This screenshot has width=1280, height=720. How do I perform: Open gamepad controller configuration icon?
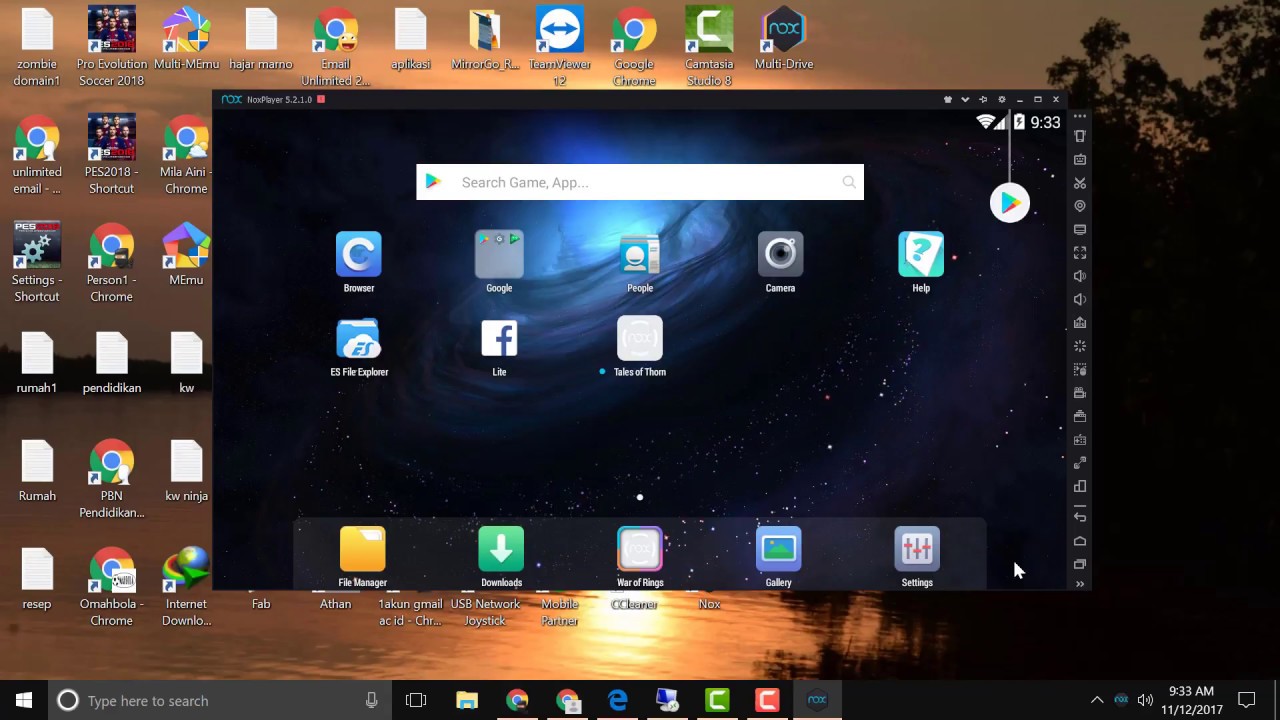coord(1080,440)
